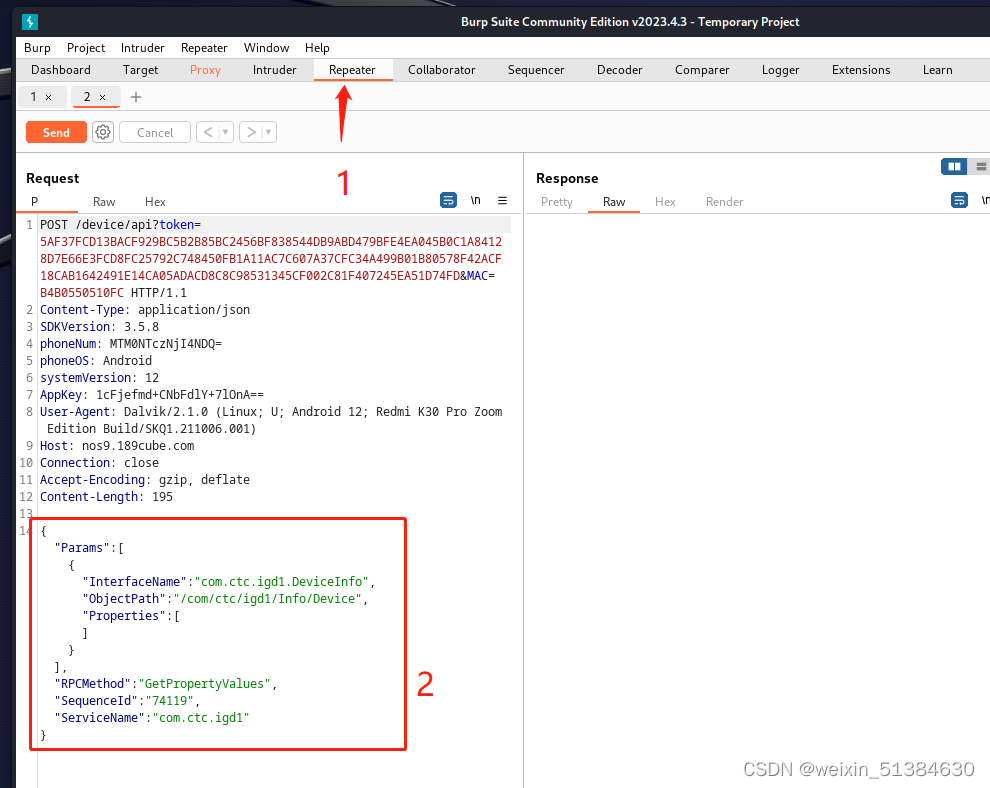The height and width of the screenshot is (788, 990).
Task: Switch to Repeater tab 1
Action: pos(33,97)
